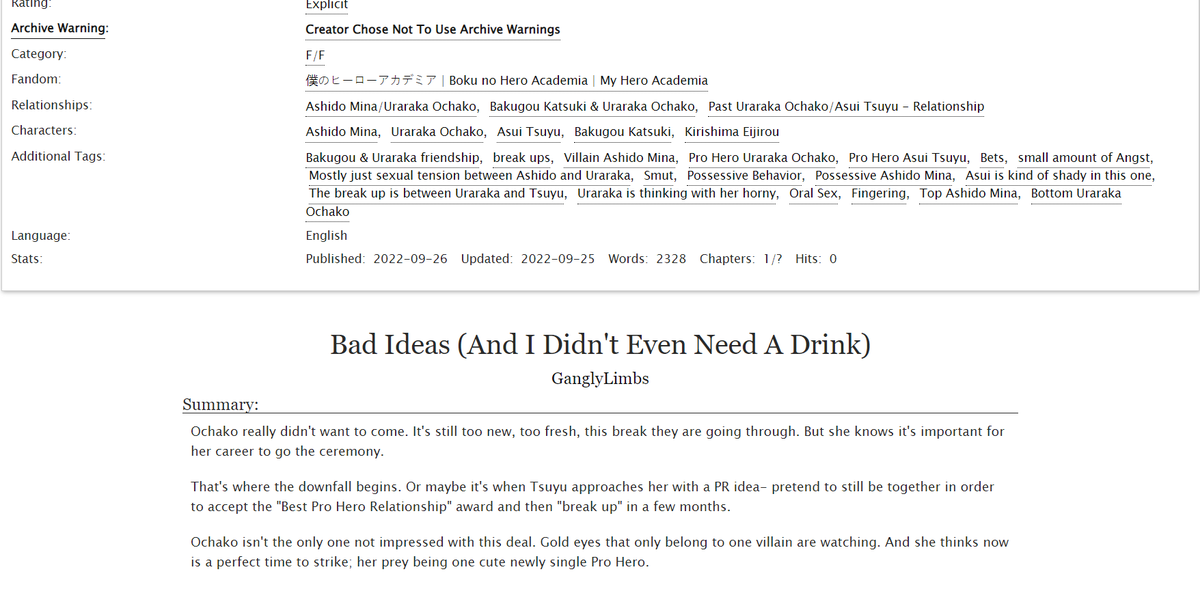The image size is (1200, 589).
Task: Click the Fandom label
Action: click(x=36, y=79)
